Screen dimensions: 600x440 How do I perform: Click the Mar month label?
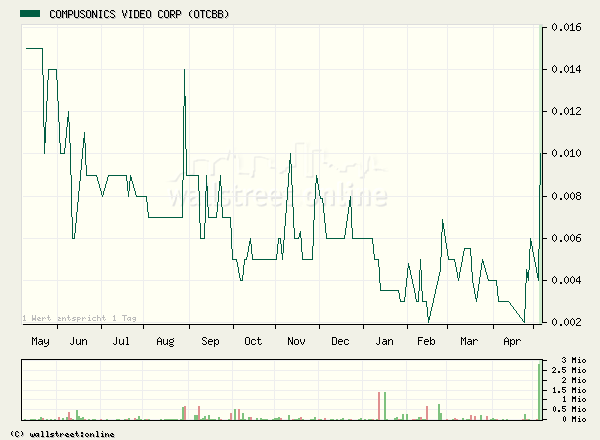(x=469, y=341)
